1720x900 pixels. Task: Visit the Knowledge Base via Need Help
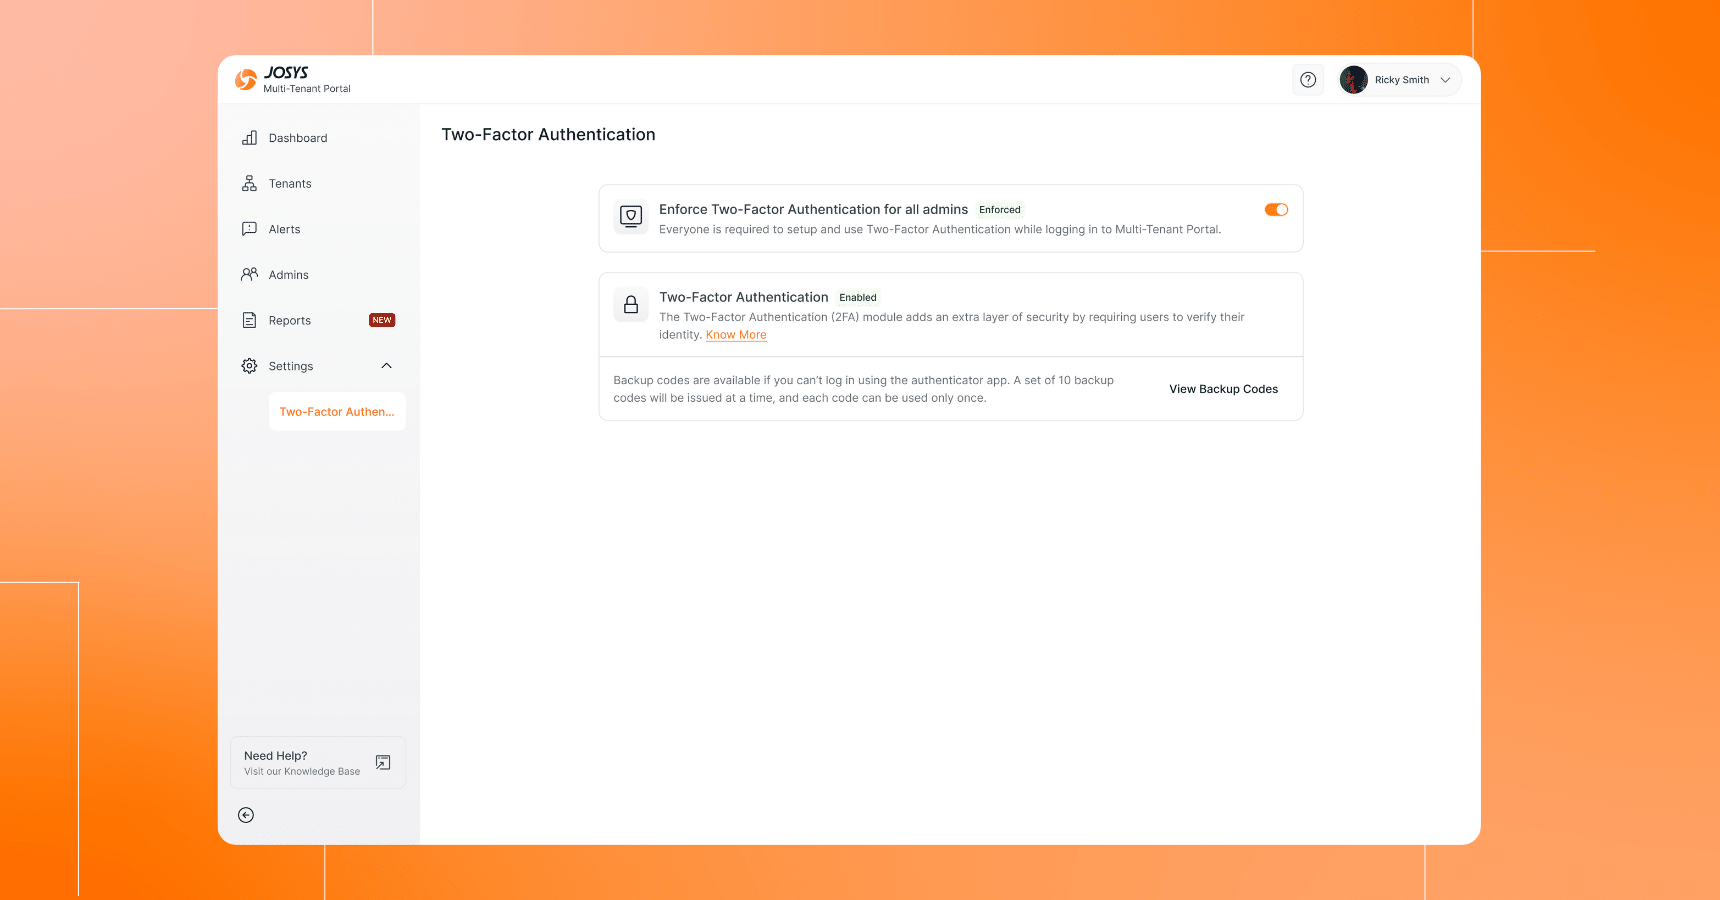pos(318,763)
